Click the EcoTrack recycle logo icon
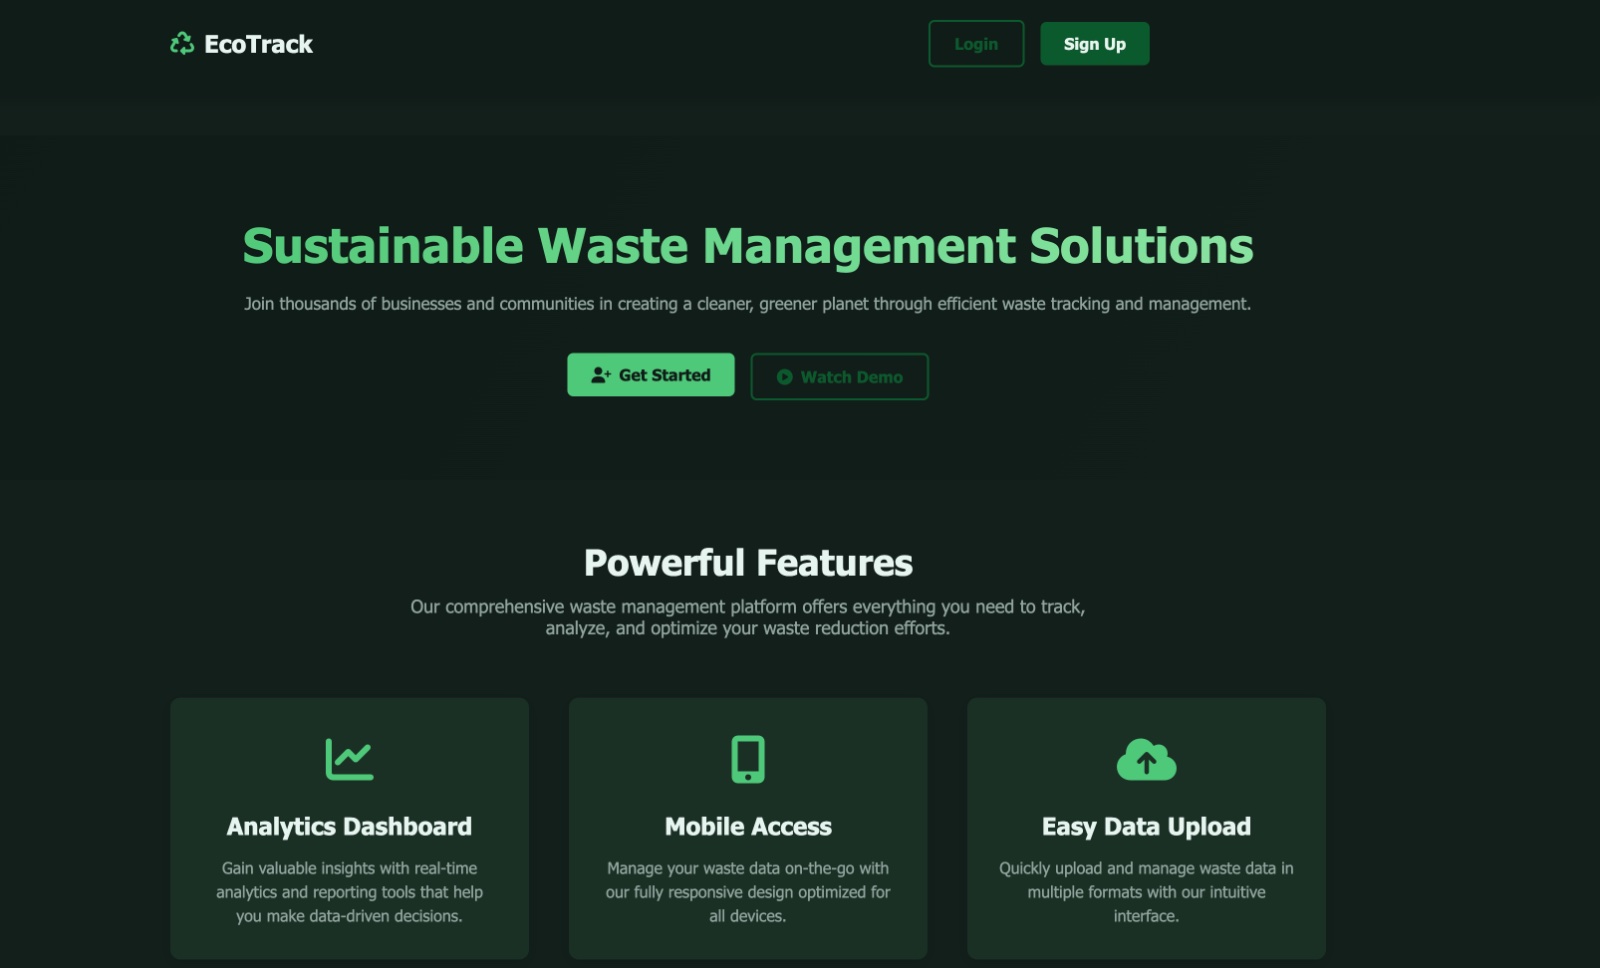This screenshot has height=968, width=1600. tap(182, 44)
